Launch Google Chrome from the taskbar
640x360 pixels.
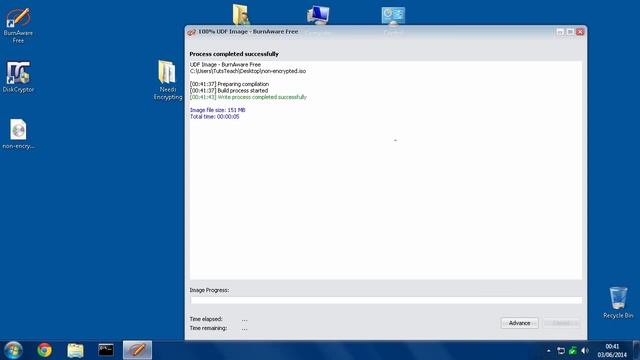click(44, 350)
